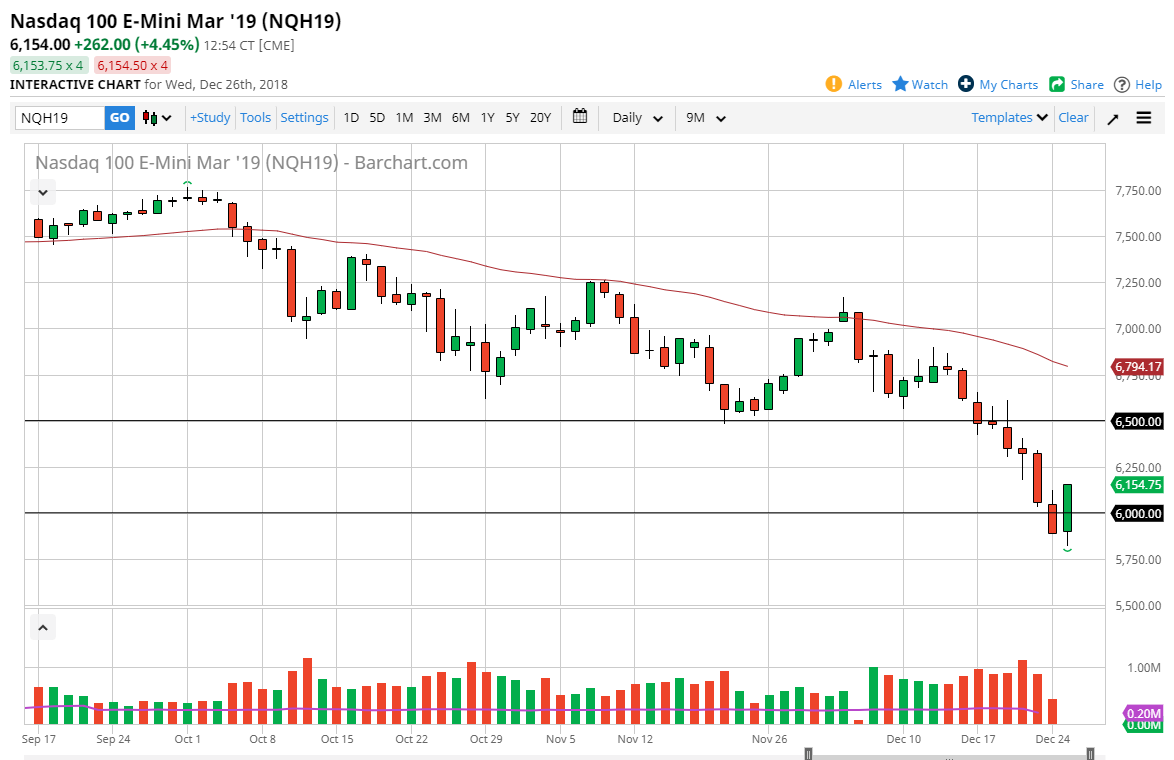Click the Clear link

1073,117
